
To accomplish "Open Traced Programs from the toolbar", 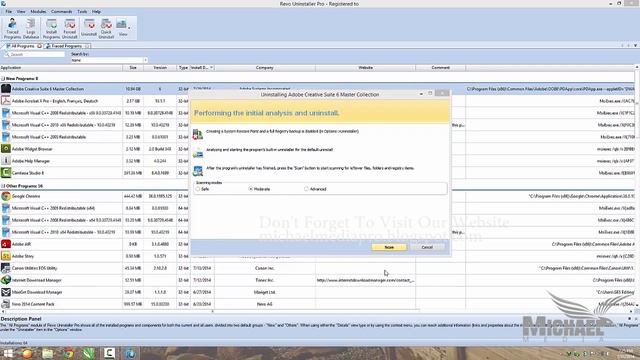I will (x=12, y=29).
